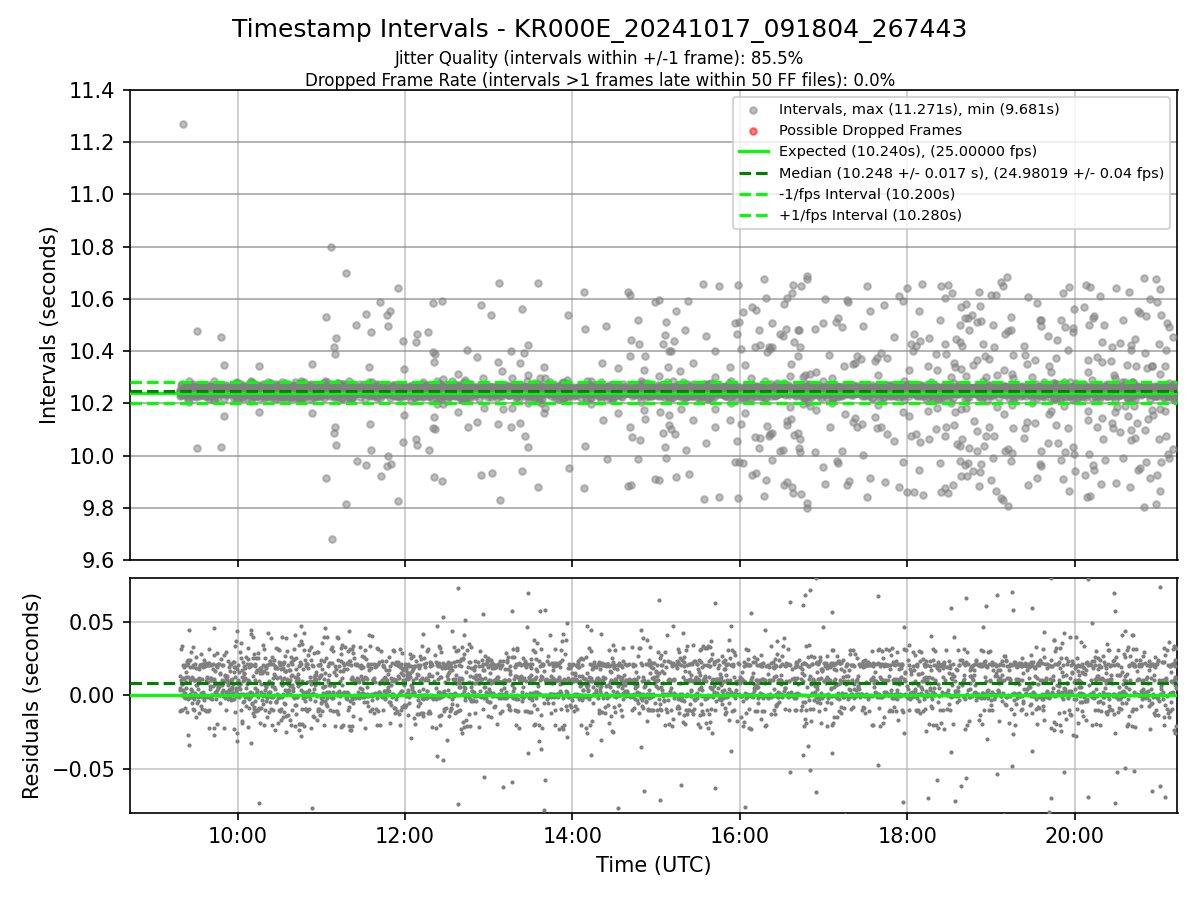Click the red dot marker for Possible Dropped Frames
This screenshot has width=1200, height=900.
pyautogui.click(x=754, y=131)
